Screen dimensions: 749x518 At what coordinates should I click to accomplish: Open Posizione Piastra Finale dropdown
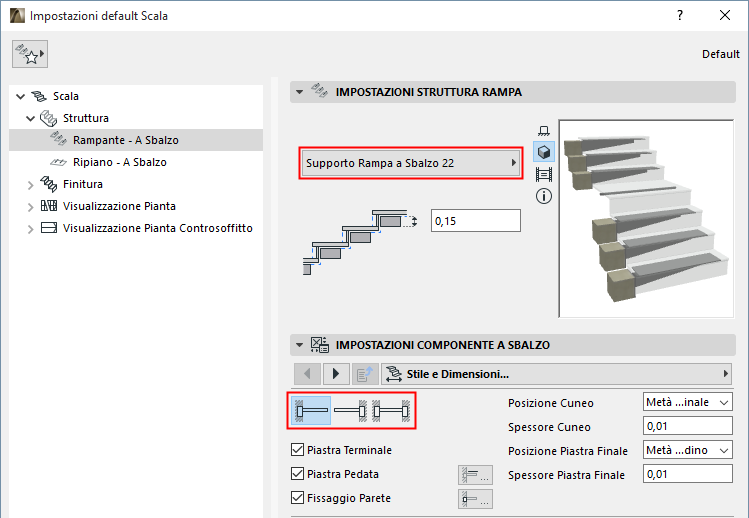coord(687,450)
